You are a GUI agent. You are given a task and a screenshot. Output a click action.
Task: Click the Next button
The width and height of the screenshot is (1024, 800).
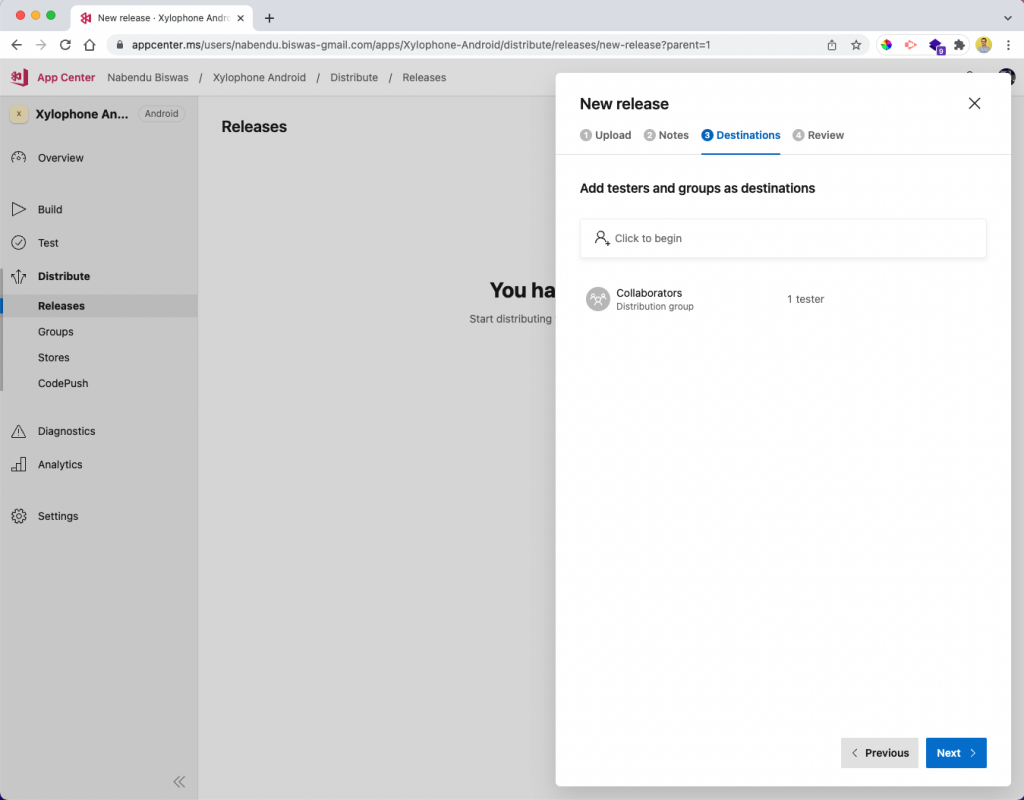pos(956,753)
